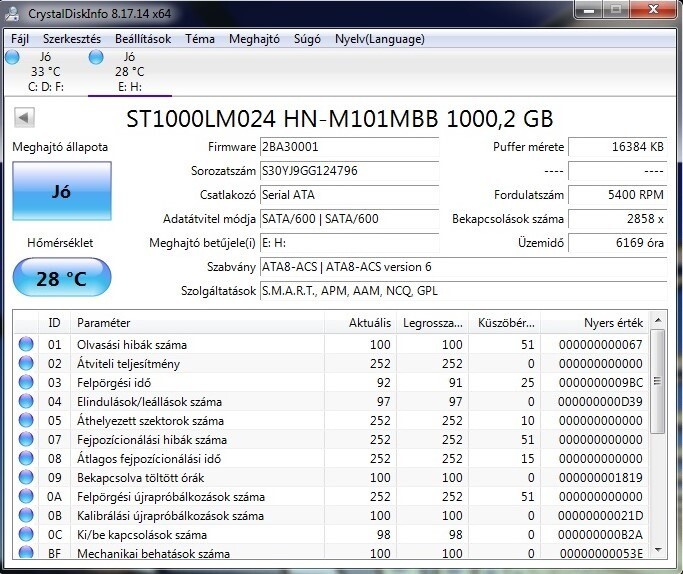This screenshot has width=683, height=574.
Task: Click the SMART list scrollbar down arrow
Action: point(658,550)
